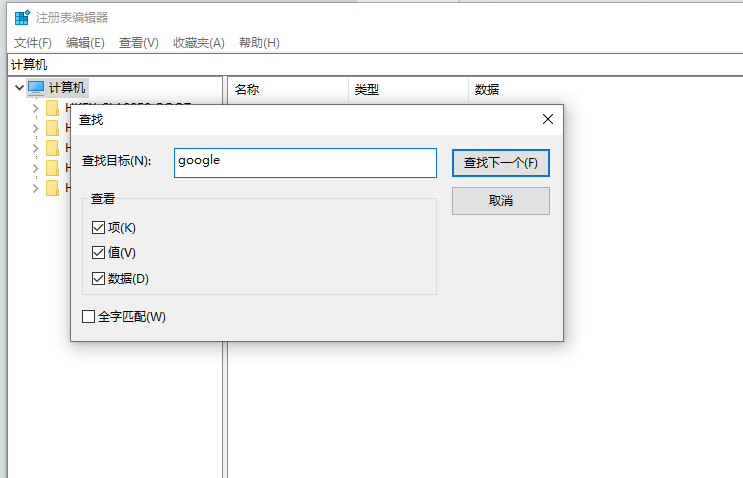The image size is (743, 478).
Task: Click the 查找 dialog title text
Action: coord(91,120)
